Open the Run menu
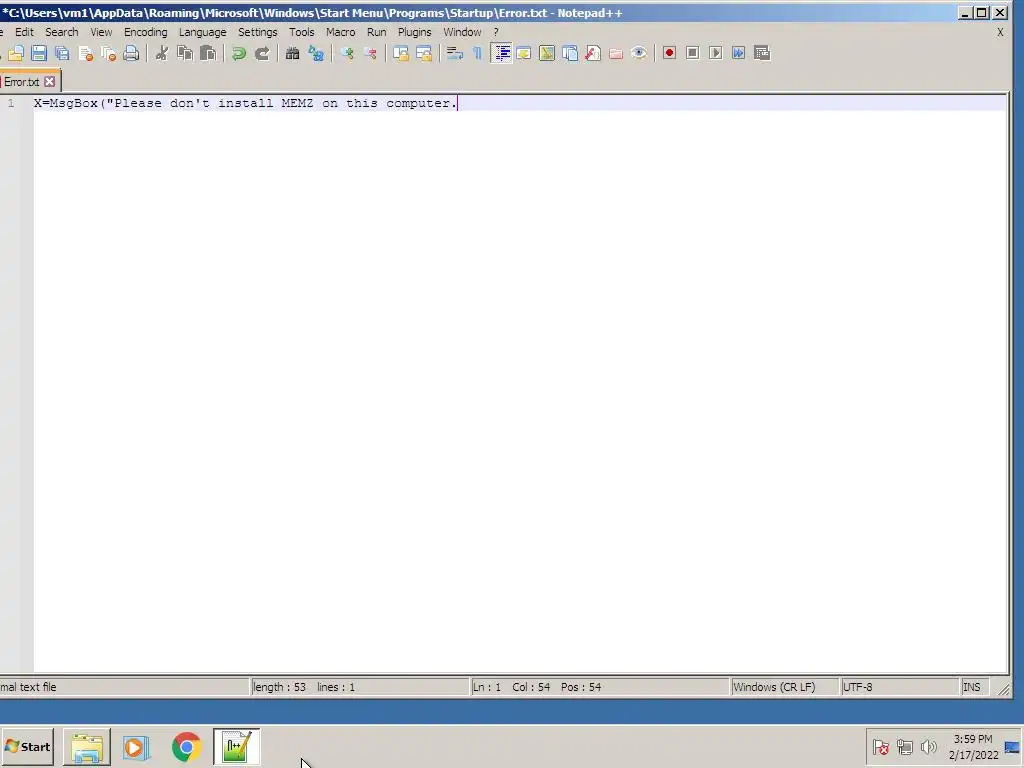1024x768 pixels. coord(376,32)
